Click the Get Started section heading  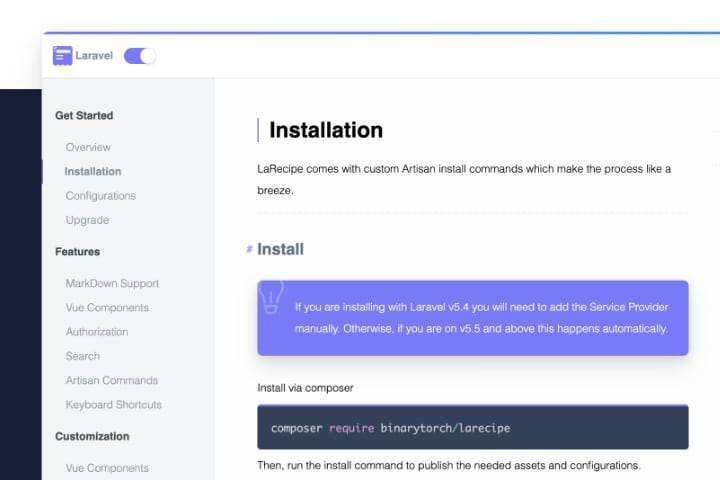click(84, 115)
